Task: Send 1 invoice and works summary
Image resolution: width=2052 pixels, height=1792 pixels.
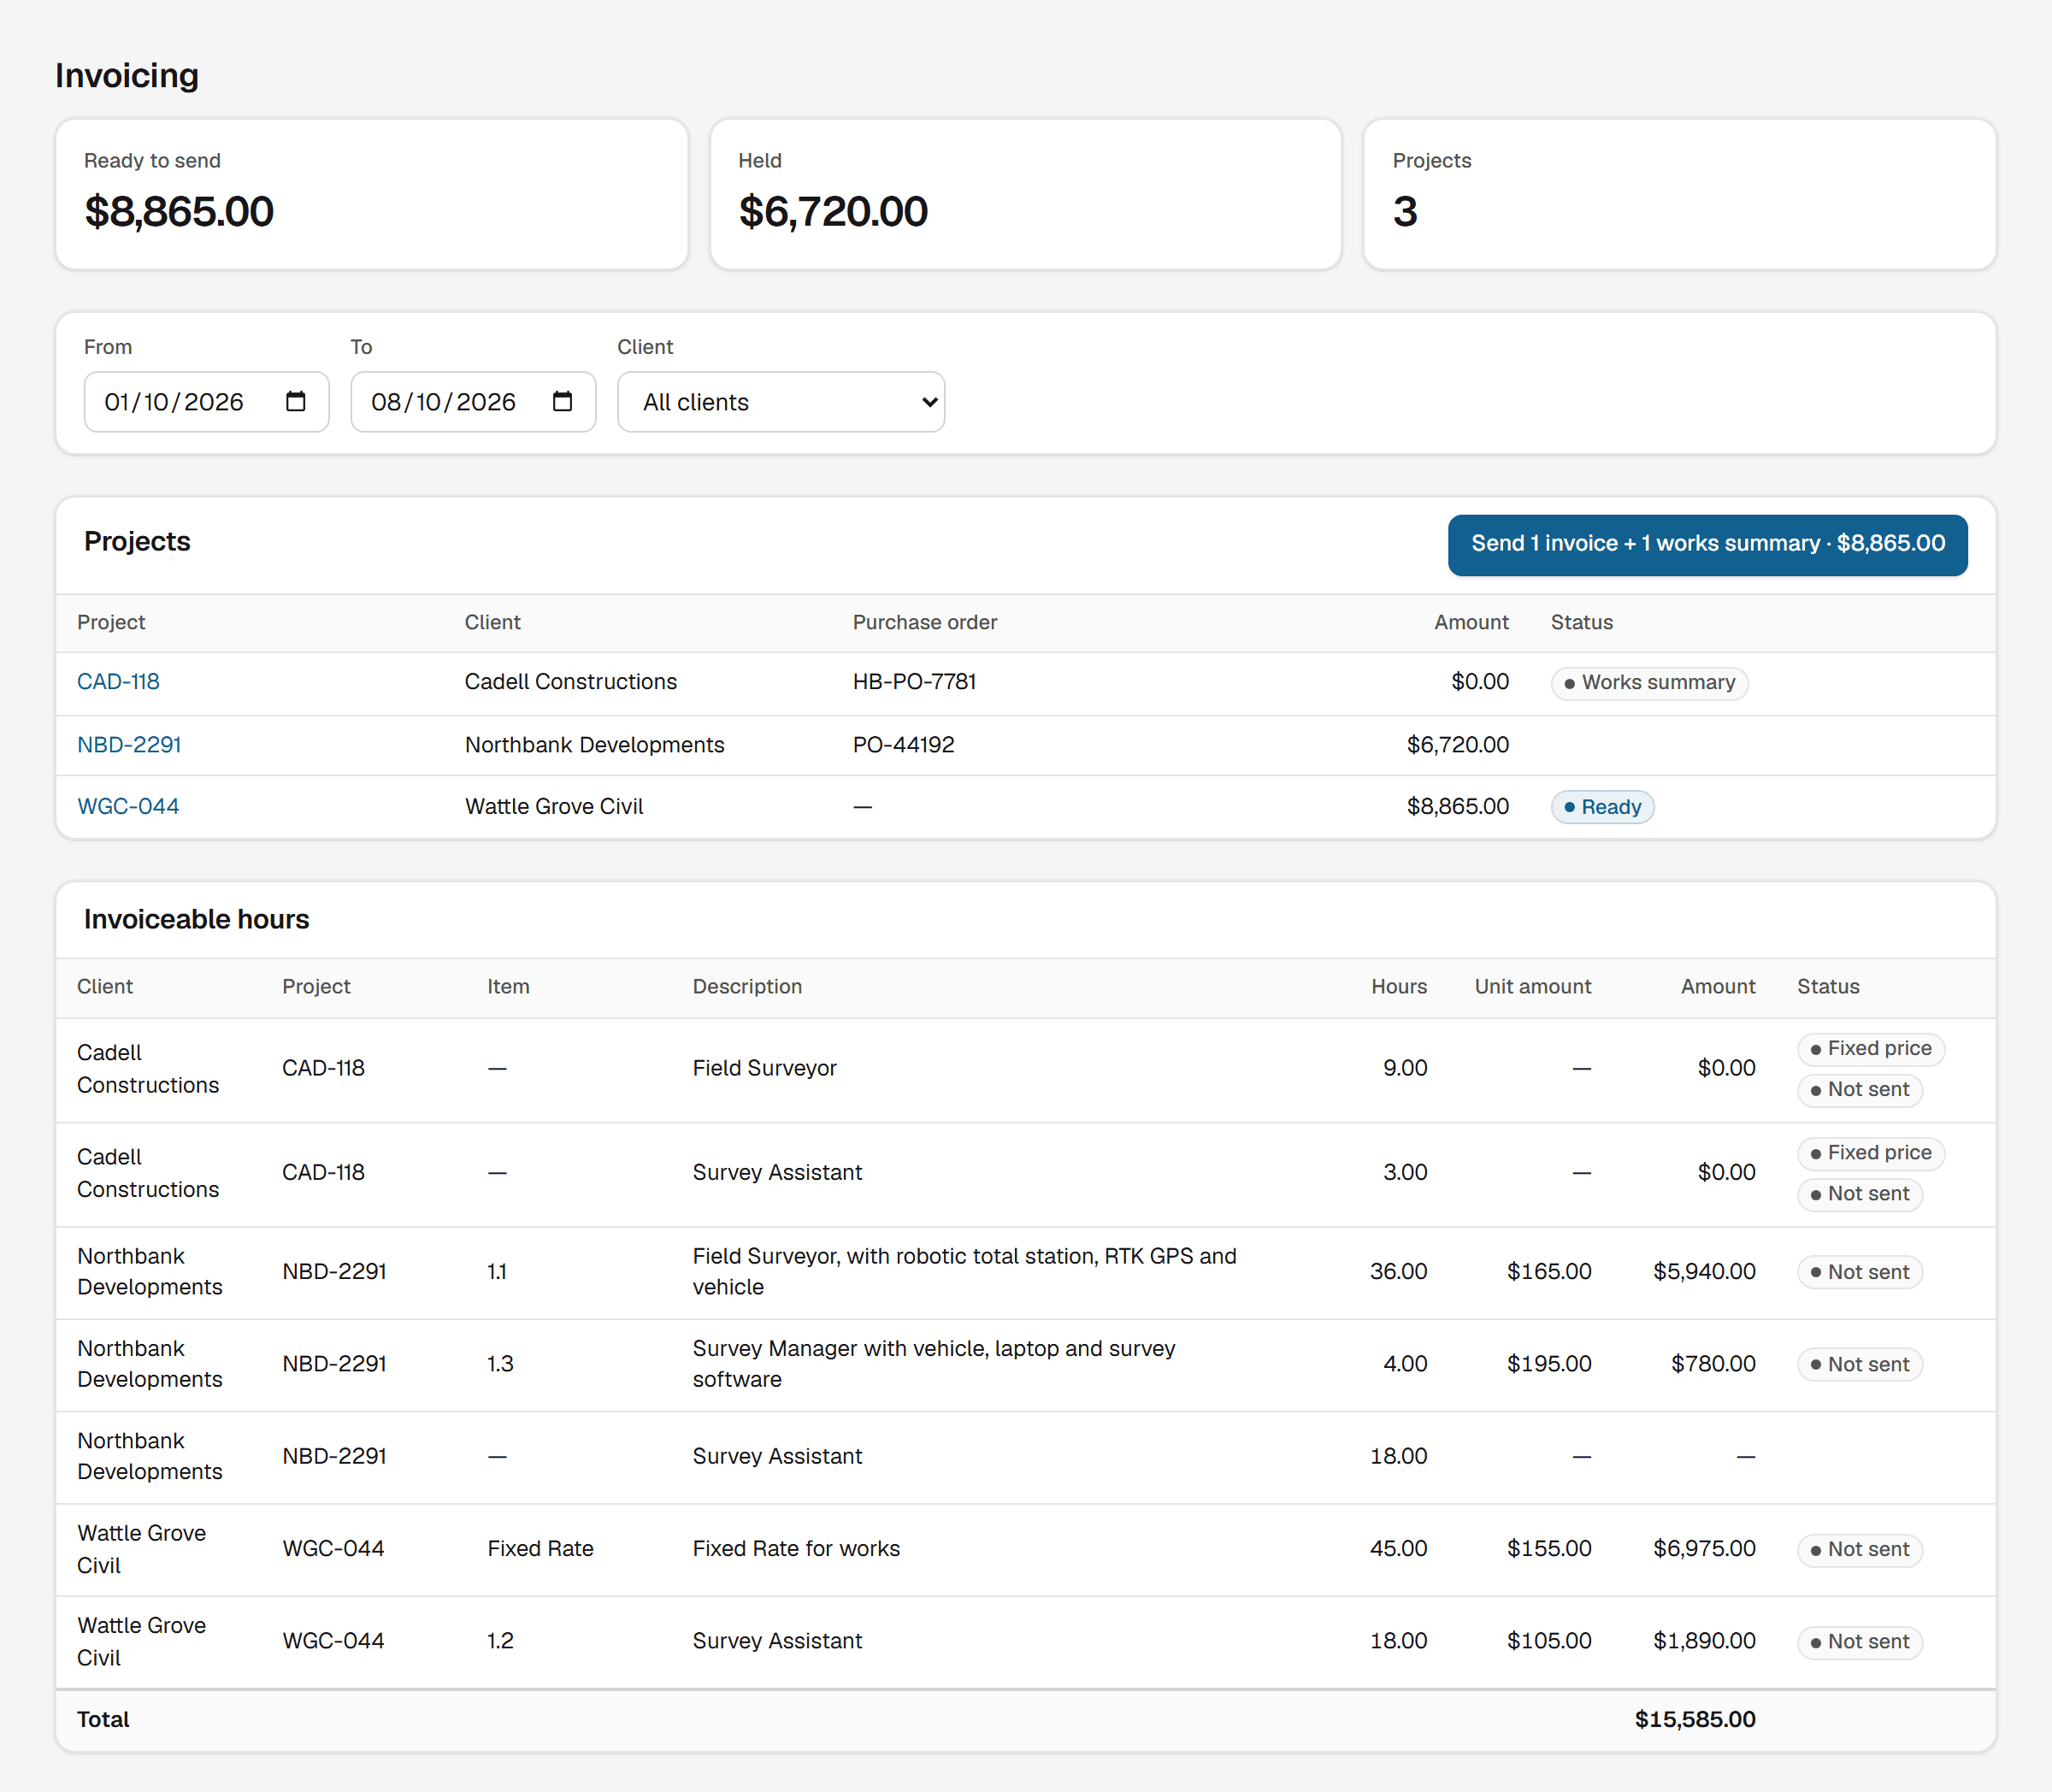Action: pos(1707,544)
